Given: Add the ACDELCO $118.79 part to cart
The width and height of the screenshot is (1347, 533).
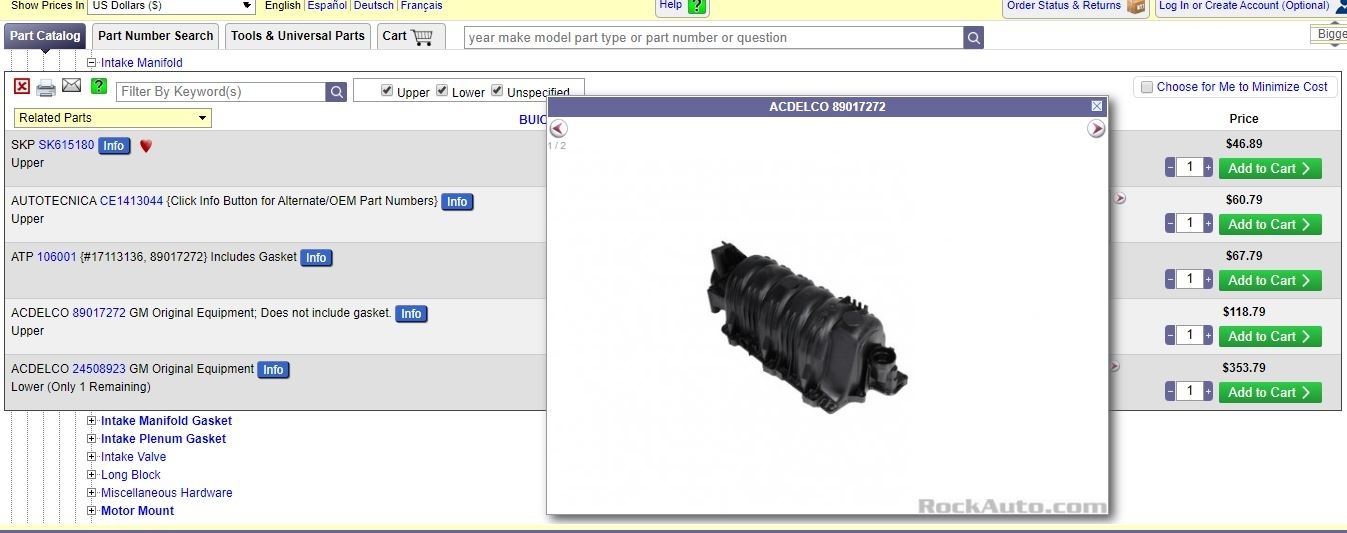Looking at the screenshot, I should click(1270, 337).
